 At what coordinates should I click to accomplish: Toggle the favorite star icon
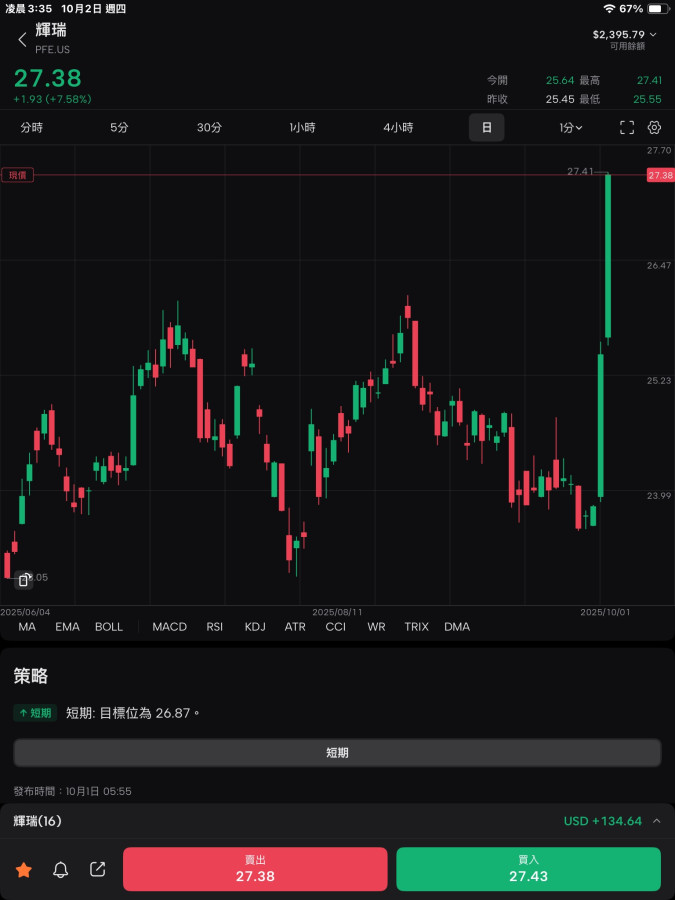pyautogui.click(x=24, y=870)
